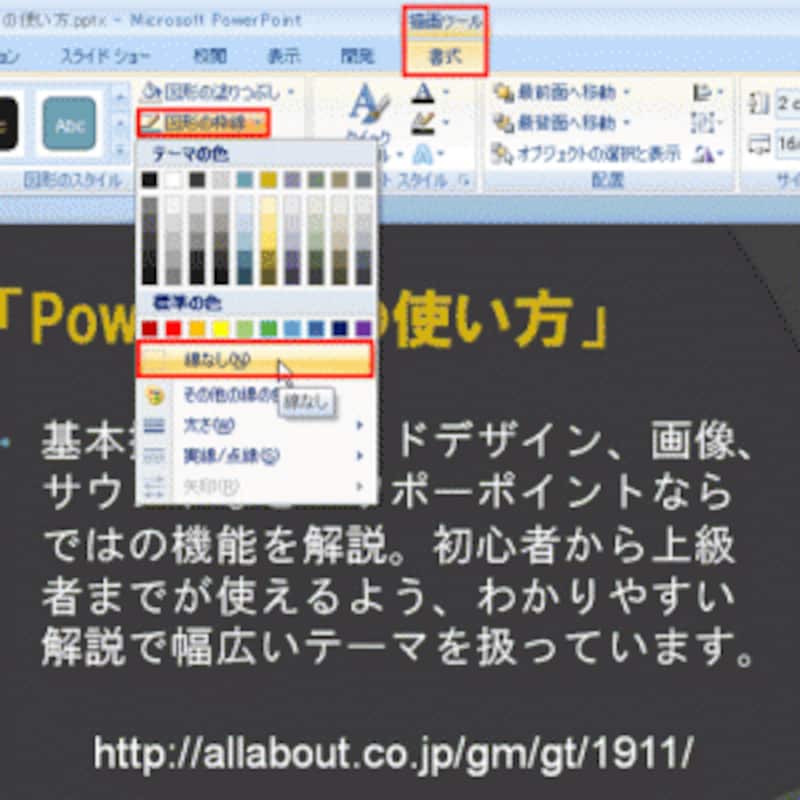Expand the full shape styles gallery
The height and width of the screenshot is (800, 800).
click(120, 151)
